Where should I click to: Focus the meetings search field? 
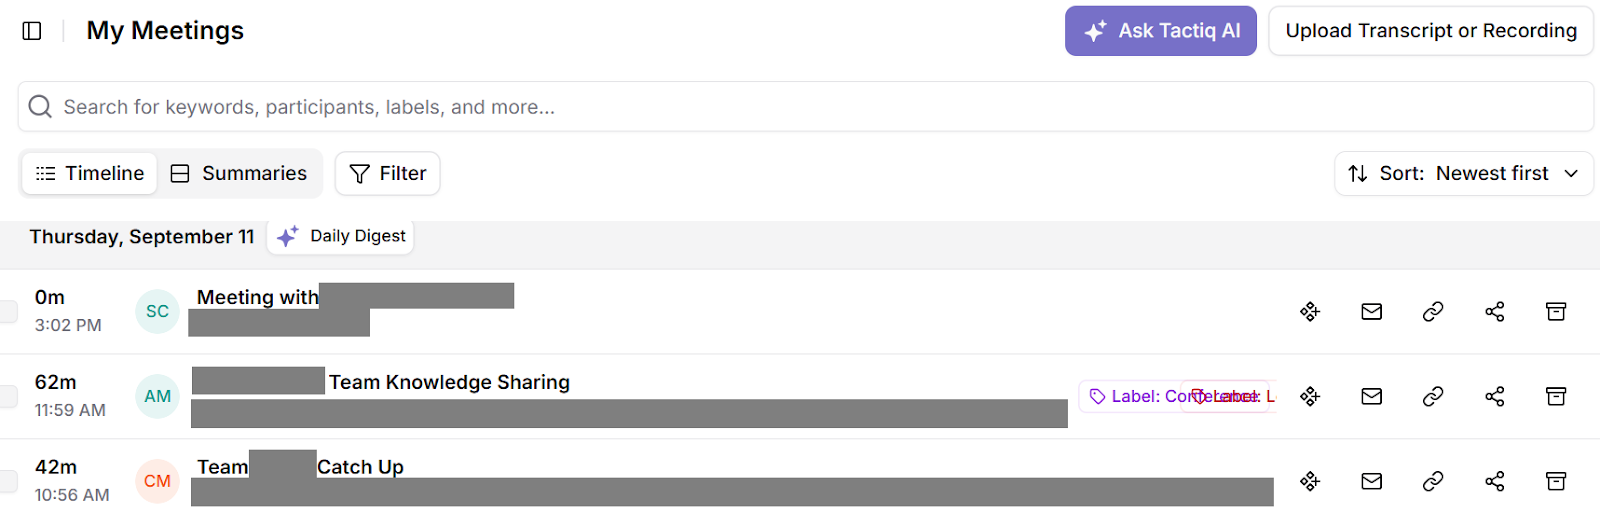(800, 107)
